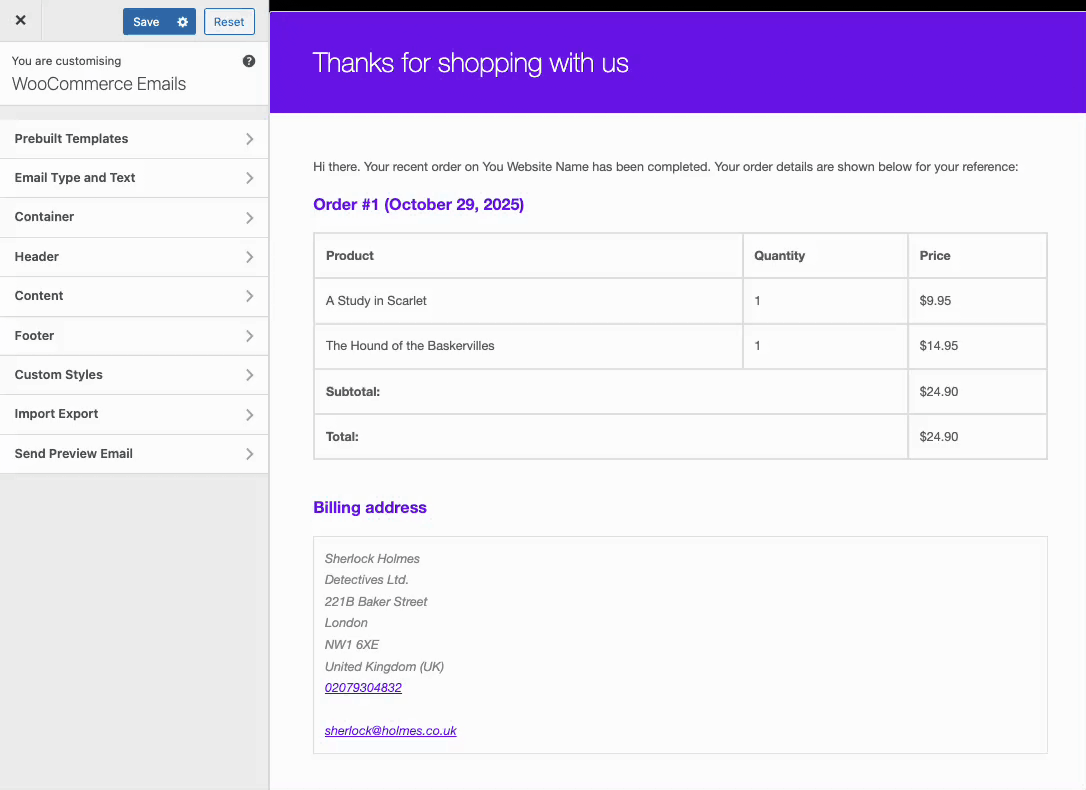Exit the customizer via the X icon
Screen dimensions: 1086x790
(20, 20)
